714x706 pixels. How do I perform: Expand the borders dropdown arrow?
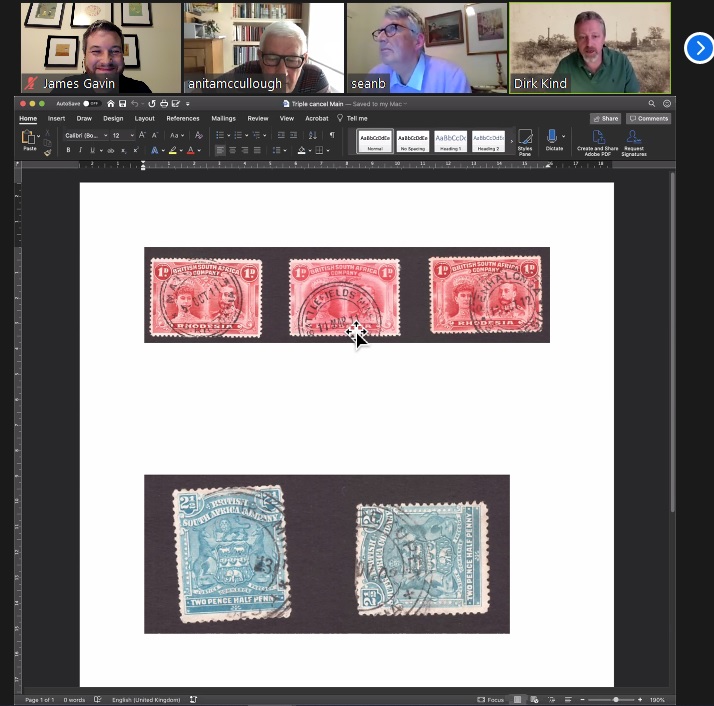tap(328, 150)
